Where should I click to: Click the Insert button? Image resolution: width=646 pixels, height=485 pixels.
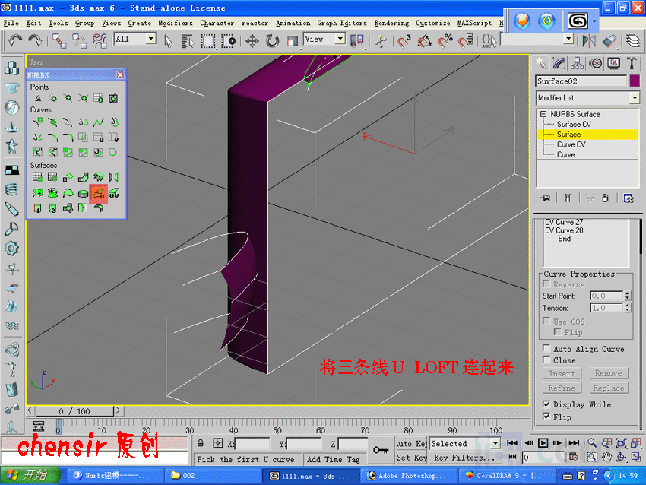click(x=562, y=373)
